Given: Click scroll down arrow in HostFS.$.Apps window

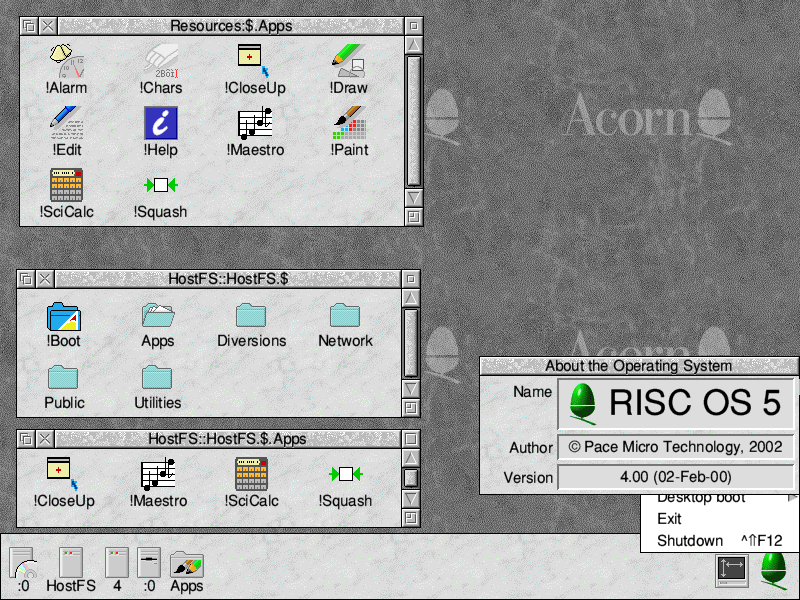Looking at the screenshot, I should (x=411, y=498).
